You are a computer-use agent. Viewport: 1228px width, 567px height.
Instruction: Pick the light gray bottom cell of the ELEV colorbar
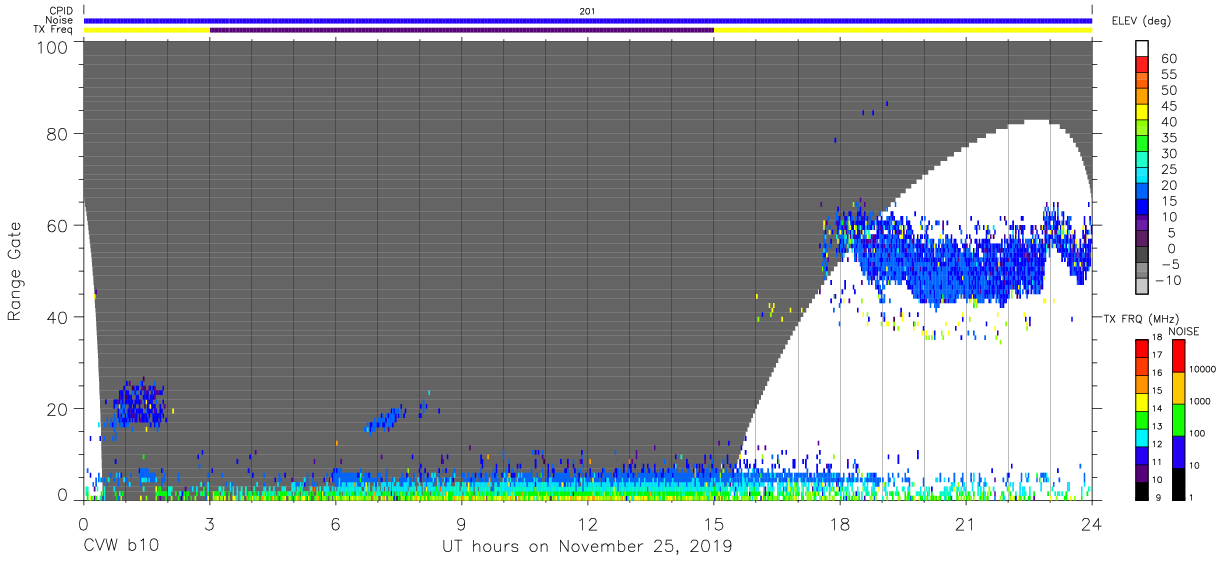point(1144,287)
